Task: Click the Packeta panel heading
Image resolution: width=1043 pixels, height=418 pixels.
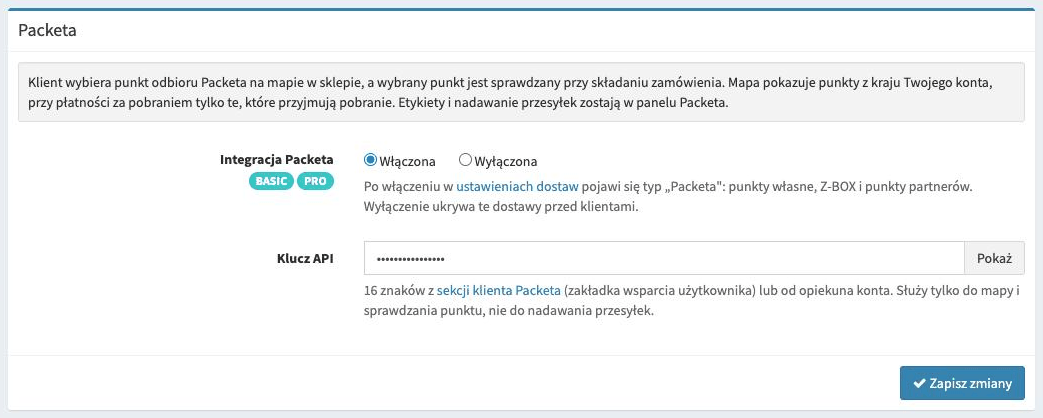Action: 47,31
